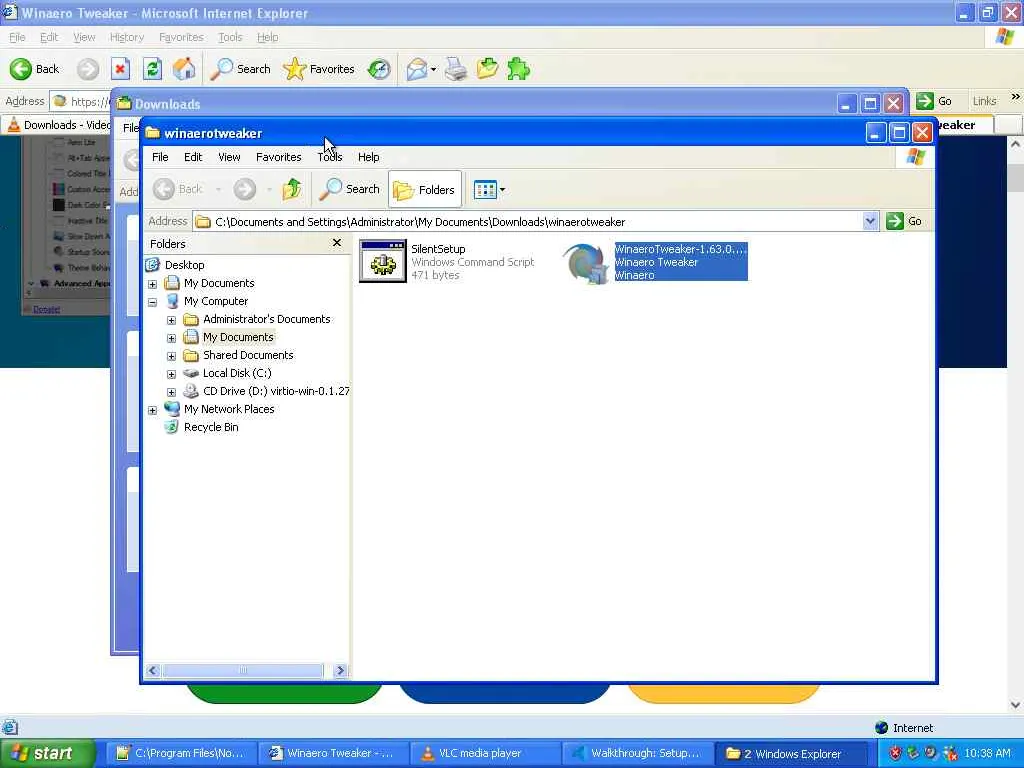
Task: Open Internet Explorer File menu
Action: tap(17, 37)
